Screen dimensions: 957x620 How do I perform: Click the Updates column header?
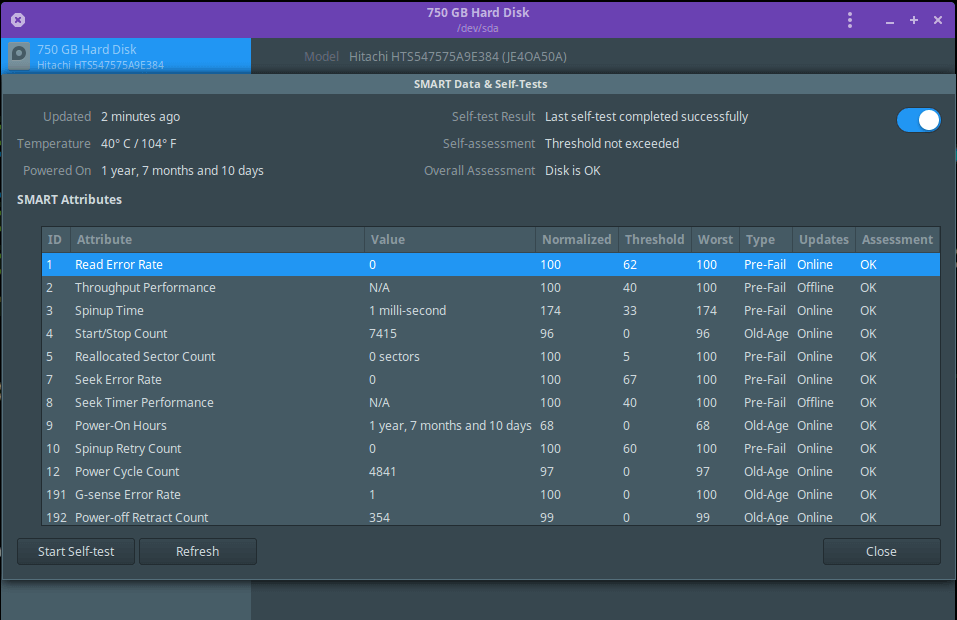824,240
